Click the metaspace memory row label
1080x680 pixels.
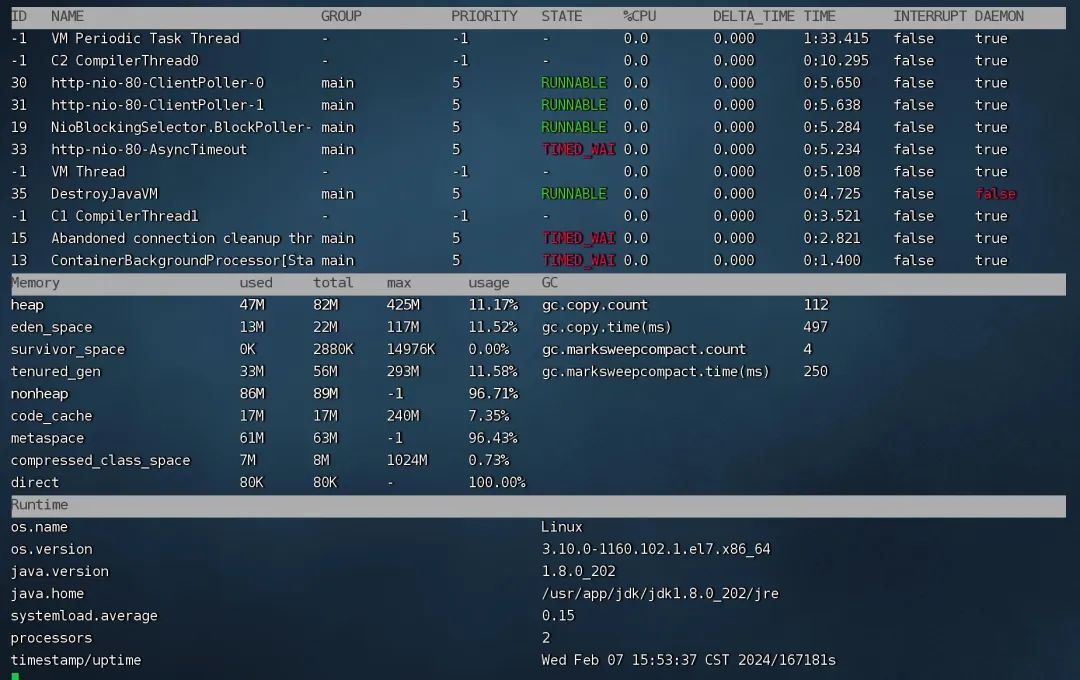tap(47, 438)
